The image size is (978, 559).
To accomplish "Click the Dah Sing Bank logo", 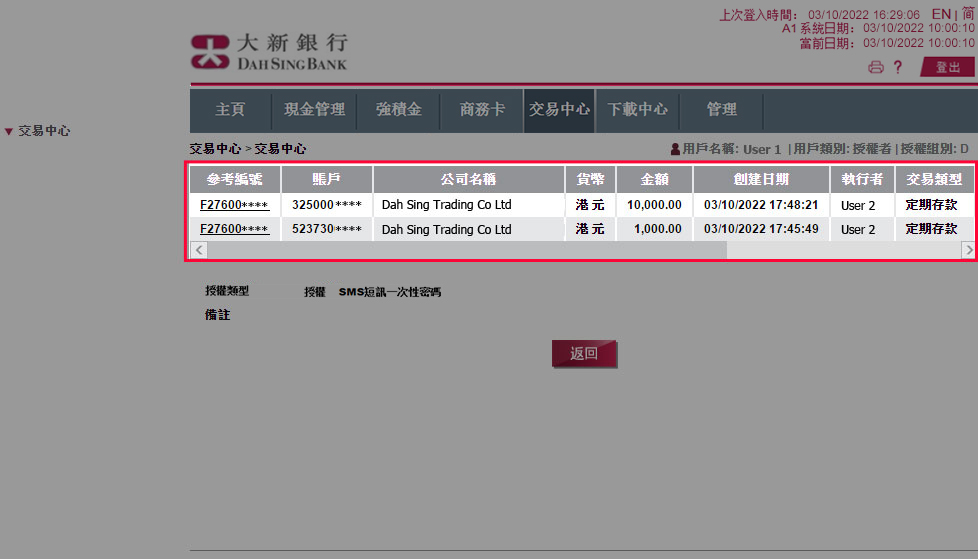I will click(269, 51).
